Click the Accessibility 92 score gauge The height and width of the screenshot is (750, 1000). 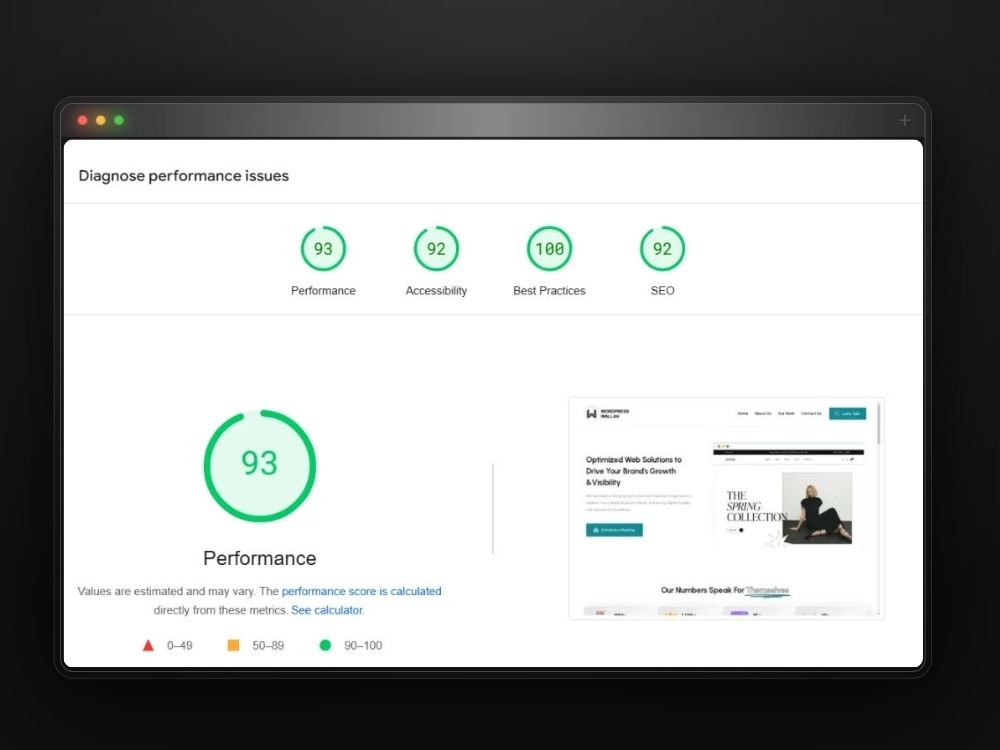436,249
